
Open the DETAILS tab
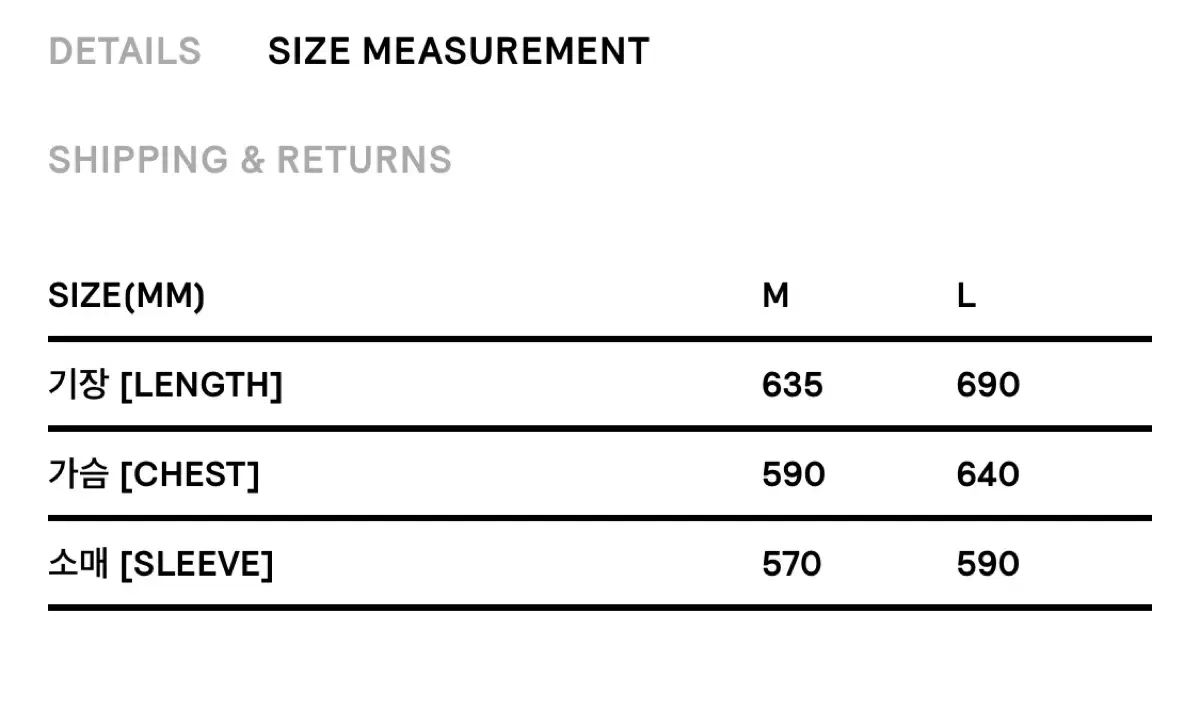pos(124,51)
